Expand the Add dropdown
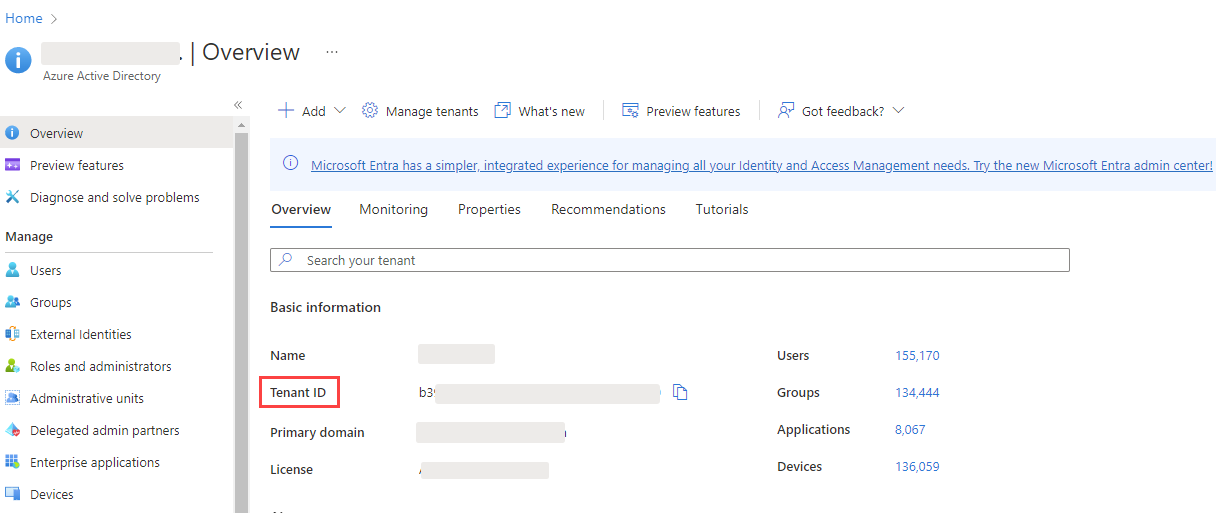 coord(339,111)
